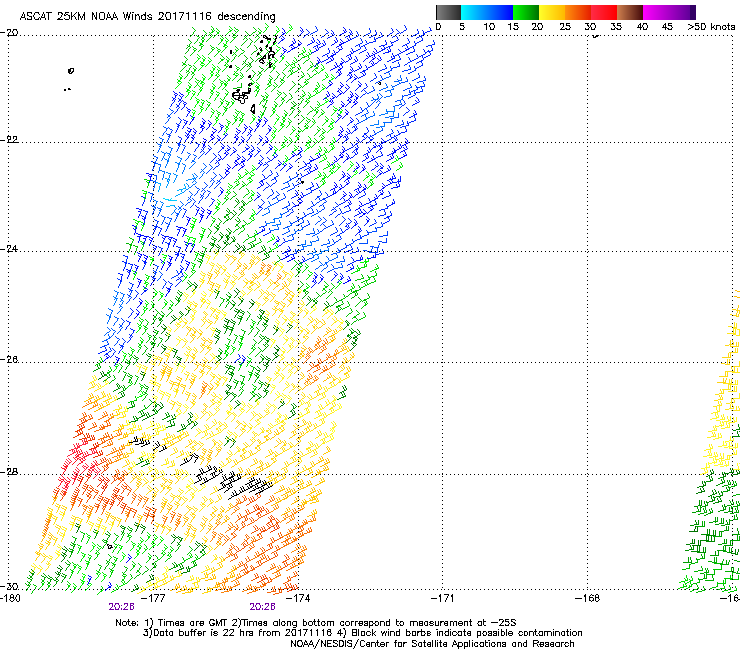The width and height of the screenshot is (740, 650).
Task: Click the '-180' longitude label
Action: point(10,599)
